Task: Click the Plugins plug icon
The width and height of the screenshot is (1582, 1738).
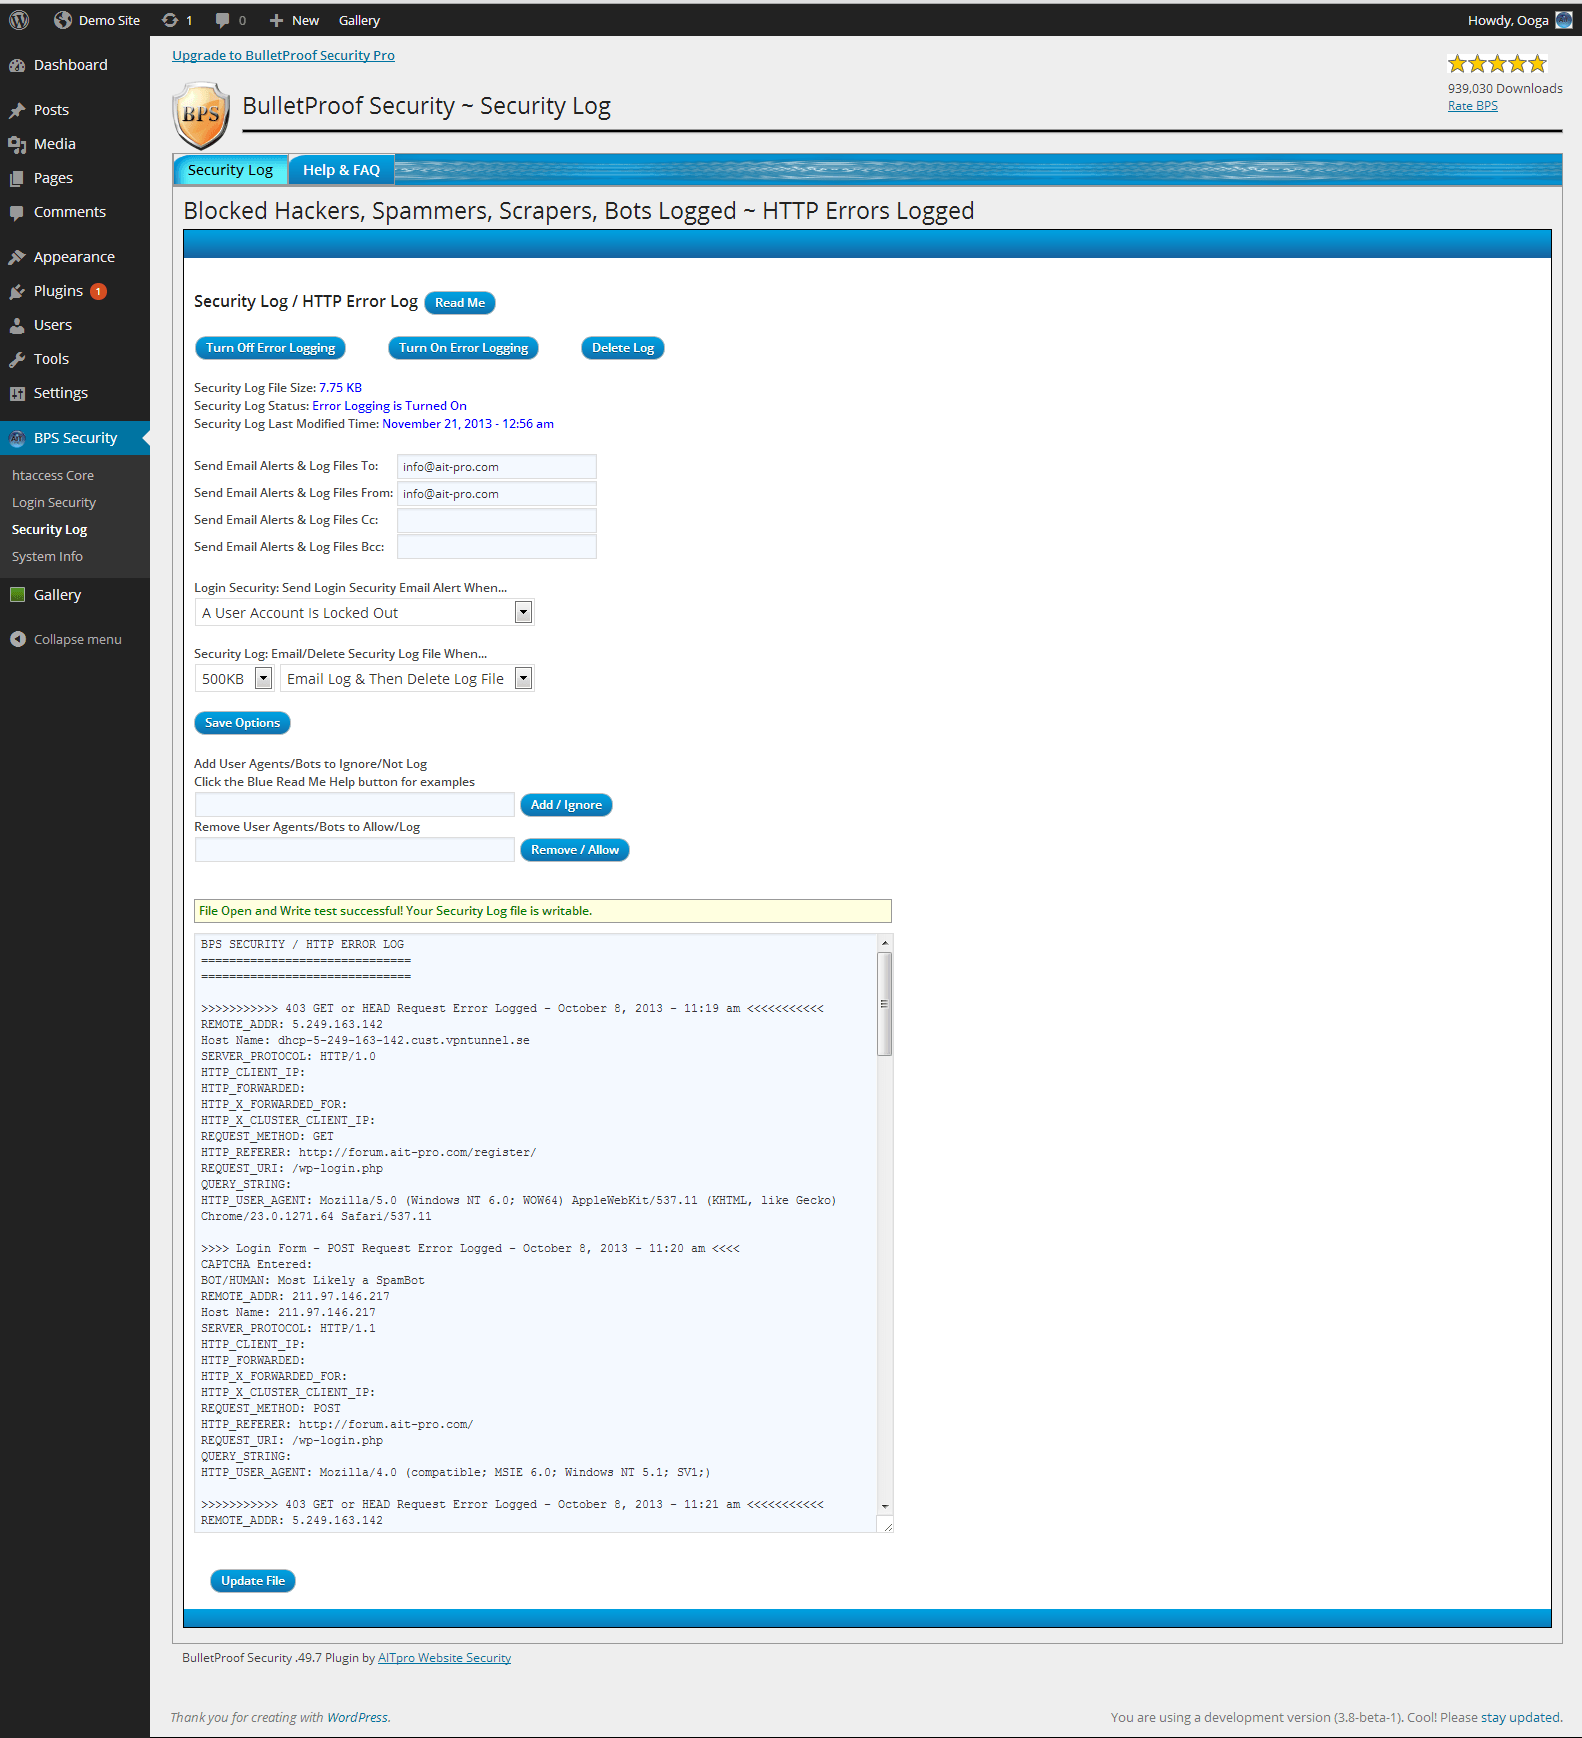Action: click(17, 291)
